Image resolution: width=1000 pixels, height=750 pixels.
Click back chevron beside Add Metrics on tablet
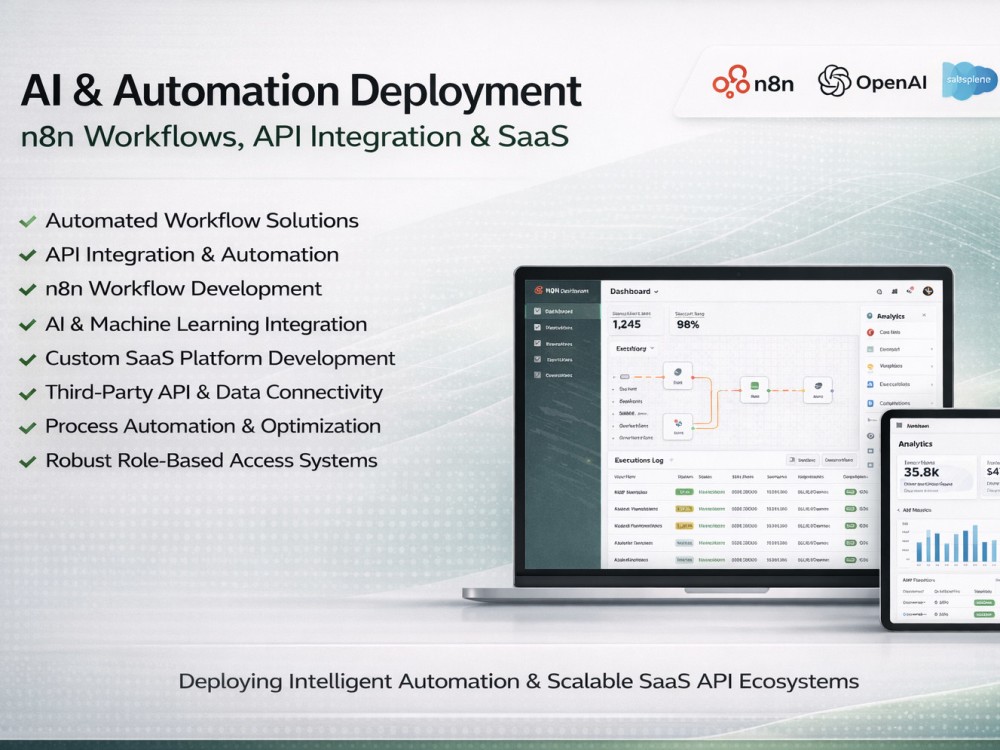click(x=899, y=510)
